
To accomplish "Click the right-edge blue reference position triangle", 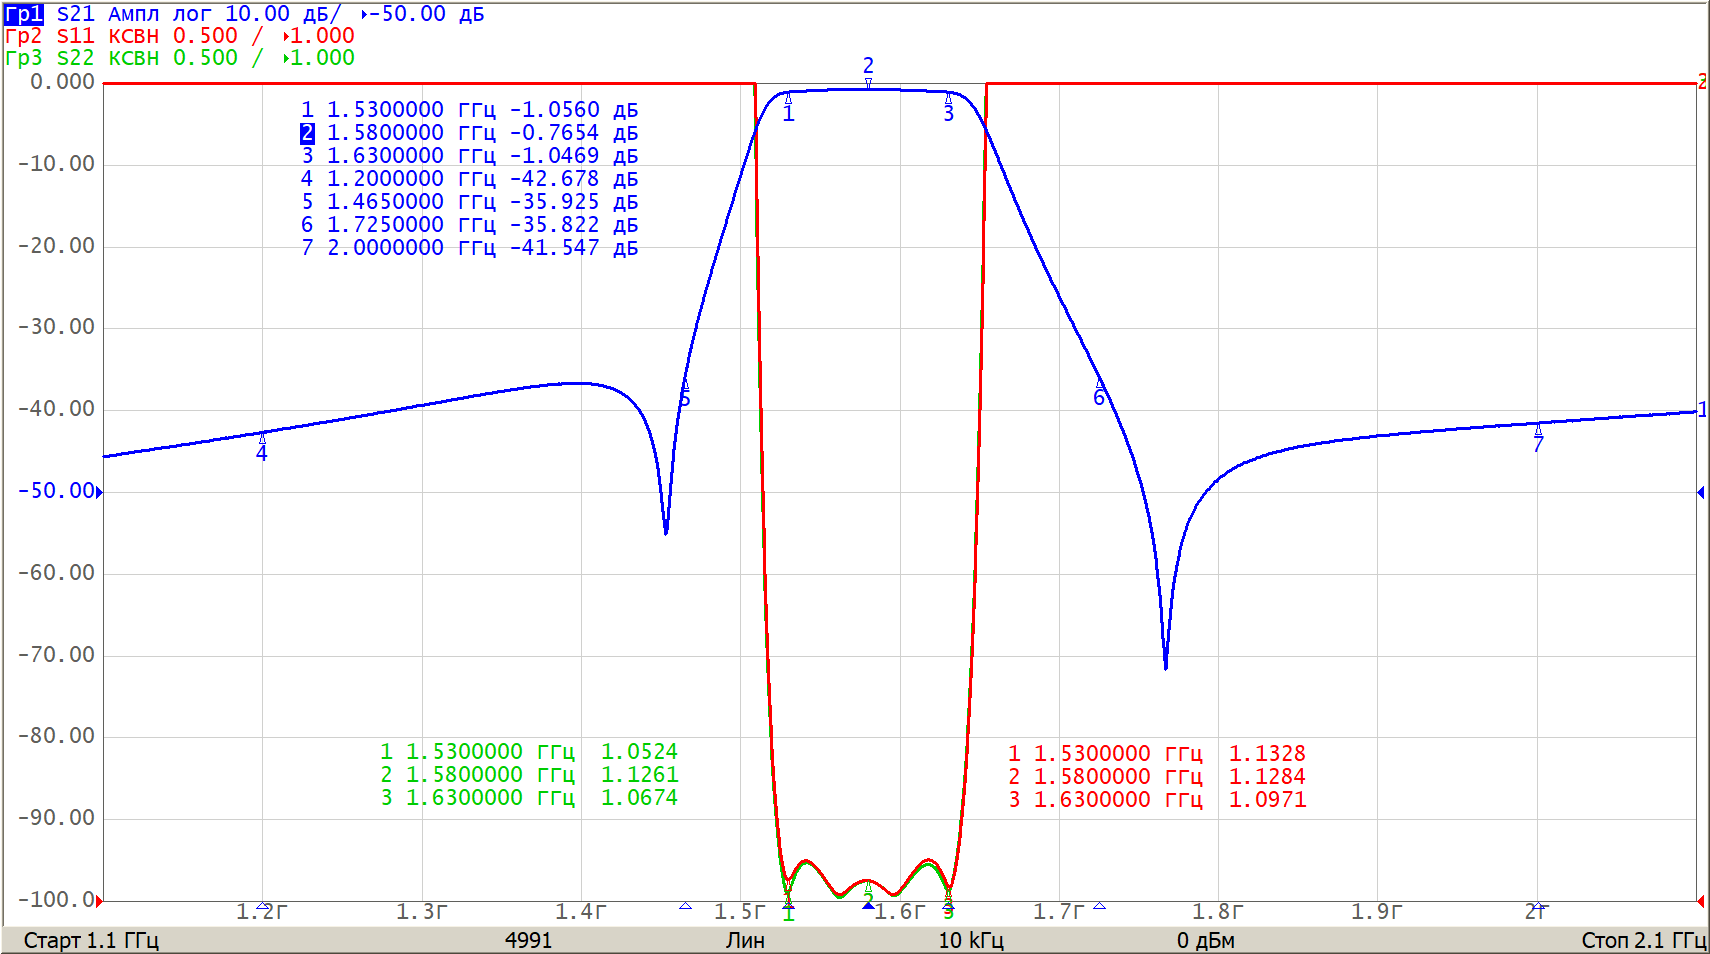I will [1700, 492].
